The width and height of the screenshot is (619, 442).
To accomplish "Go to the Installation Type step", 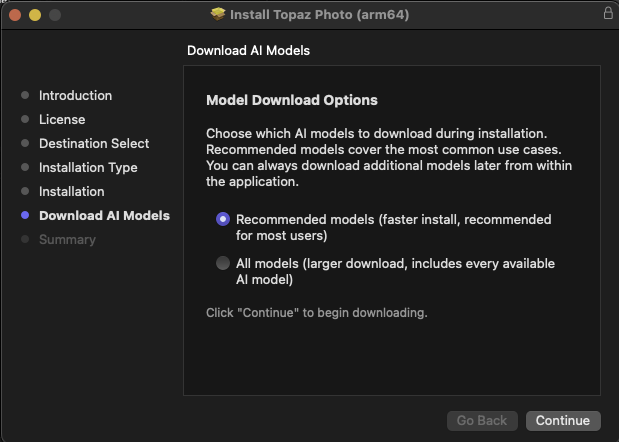I will (x=88, y=168).
